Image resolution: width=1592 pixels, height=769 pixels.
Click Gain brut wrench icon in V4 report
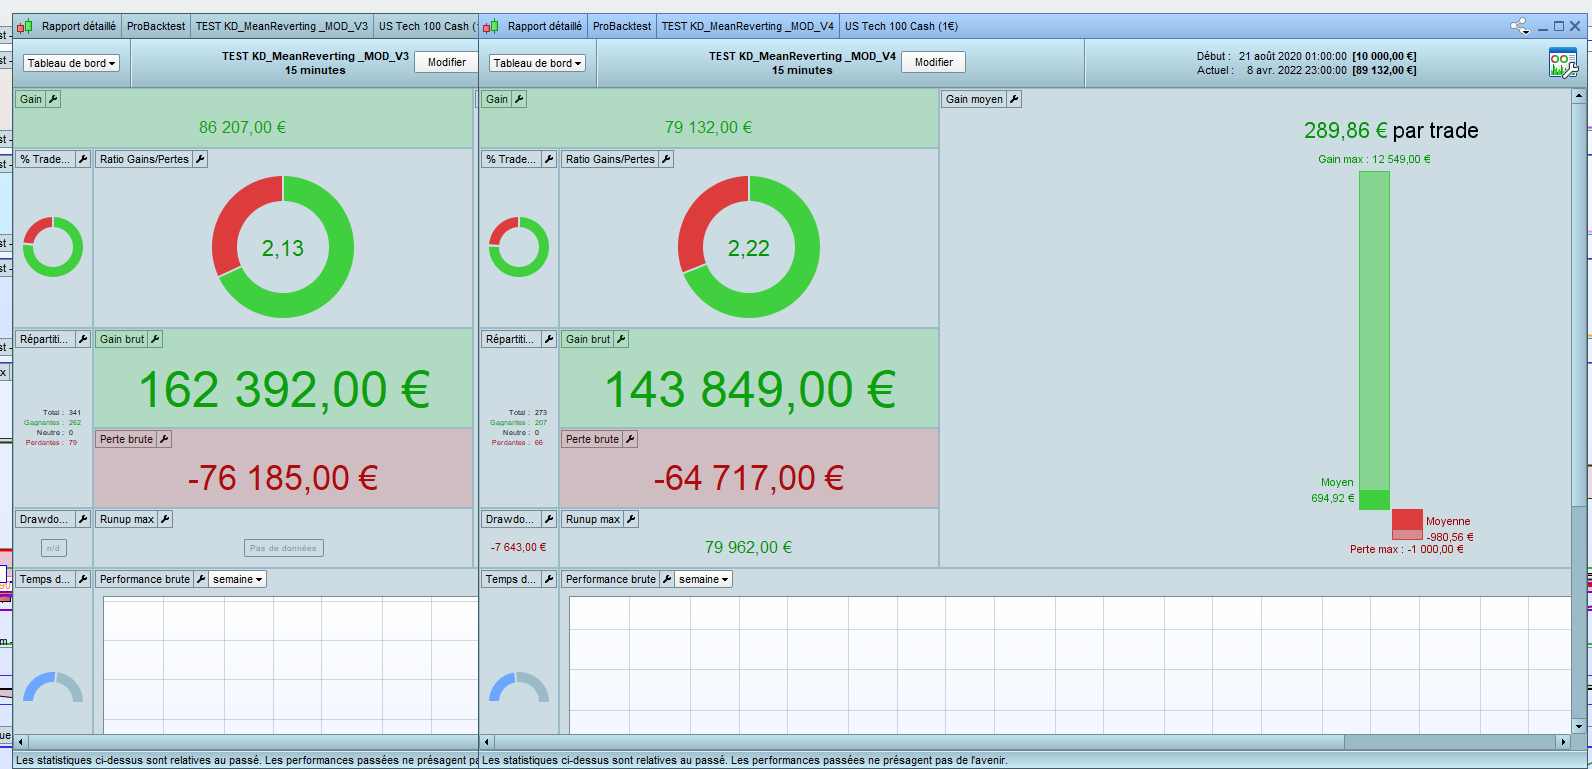[621, 339]
